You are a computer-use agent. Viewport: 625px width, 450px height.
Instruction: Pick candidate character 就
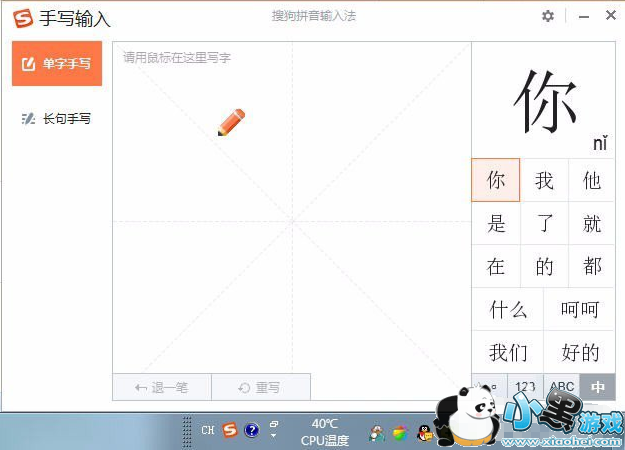point(592,223)
